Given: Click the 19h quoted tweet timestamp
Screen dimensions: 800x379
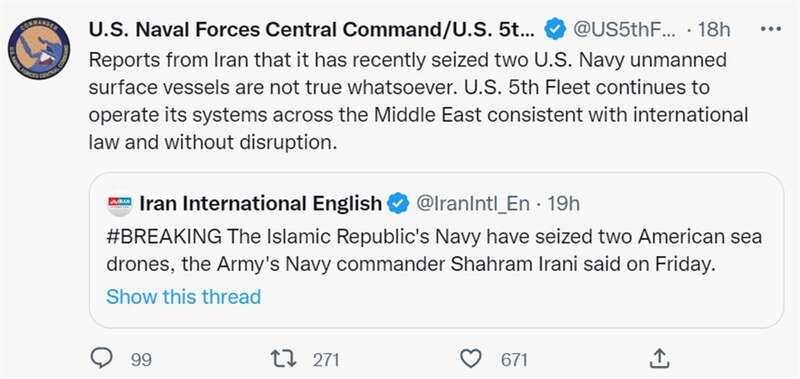Looking at the screenshot, I should click(563, 204).
